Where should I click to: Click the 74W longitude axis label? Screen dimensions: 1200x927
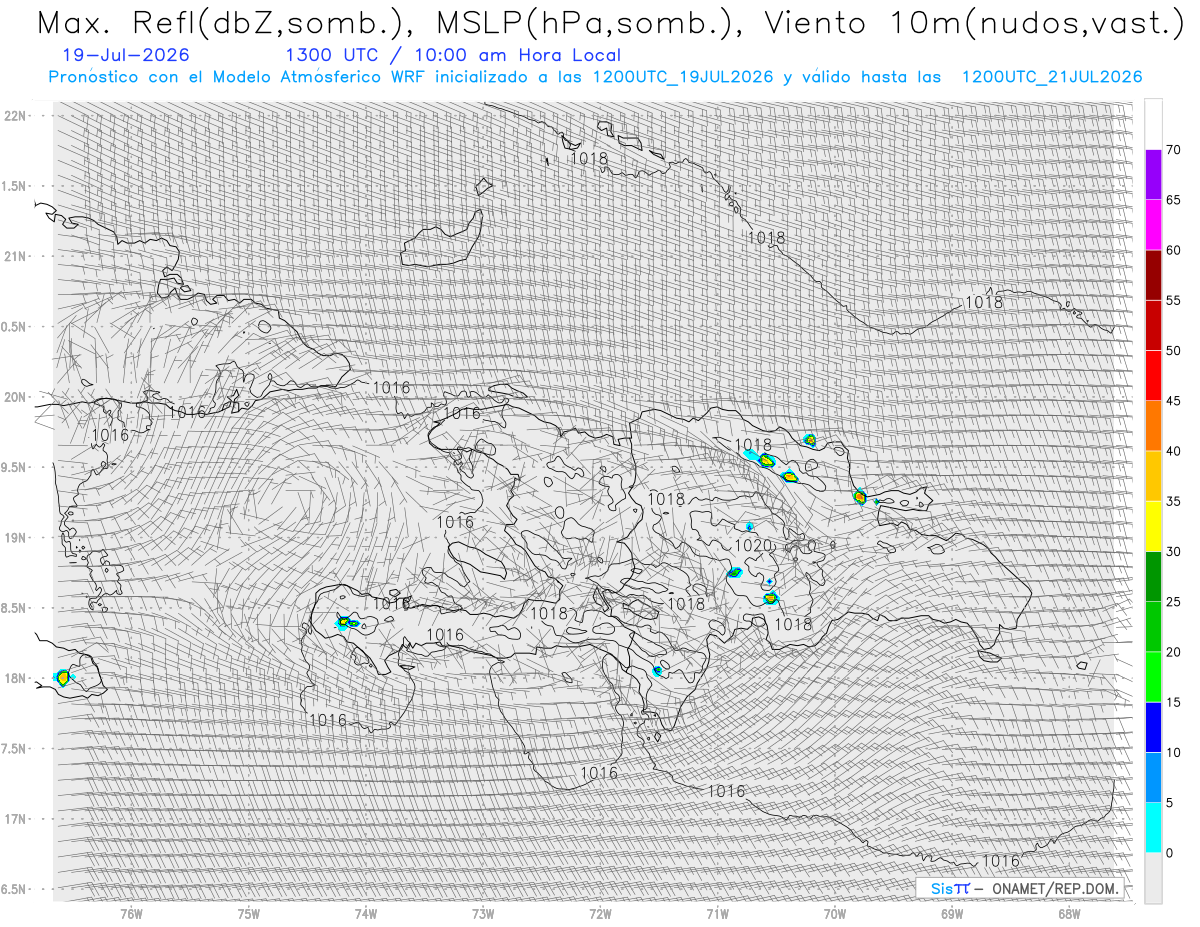pyautogui.click(x=366, y=914)
